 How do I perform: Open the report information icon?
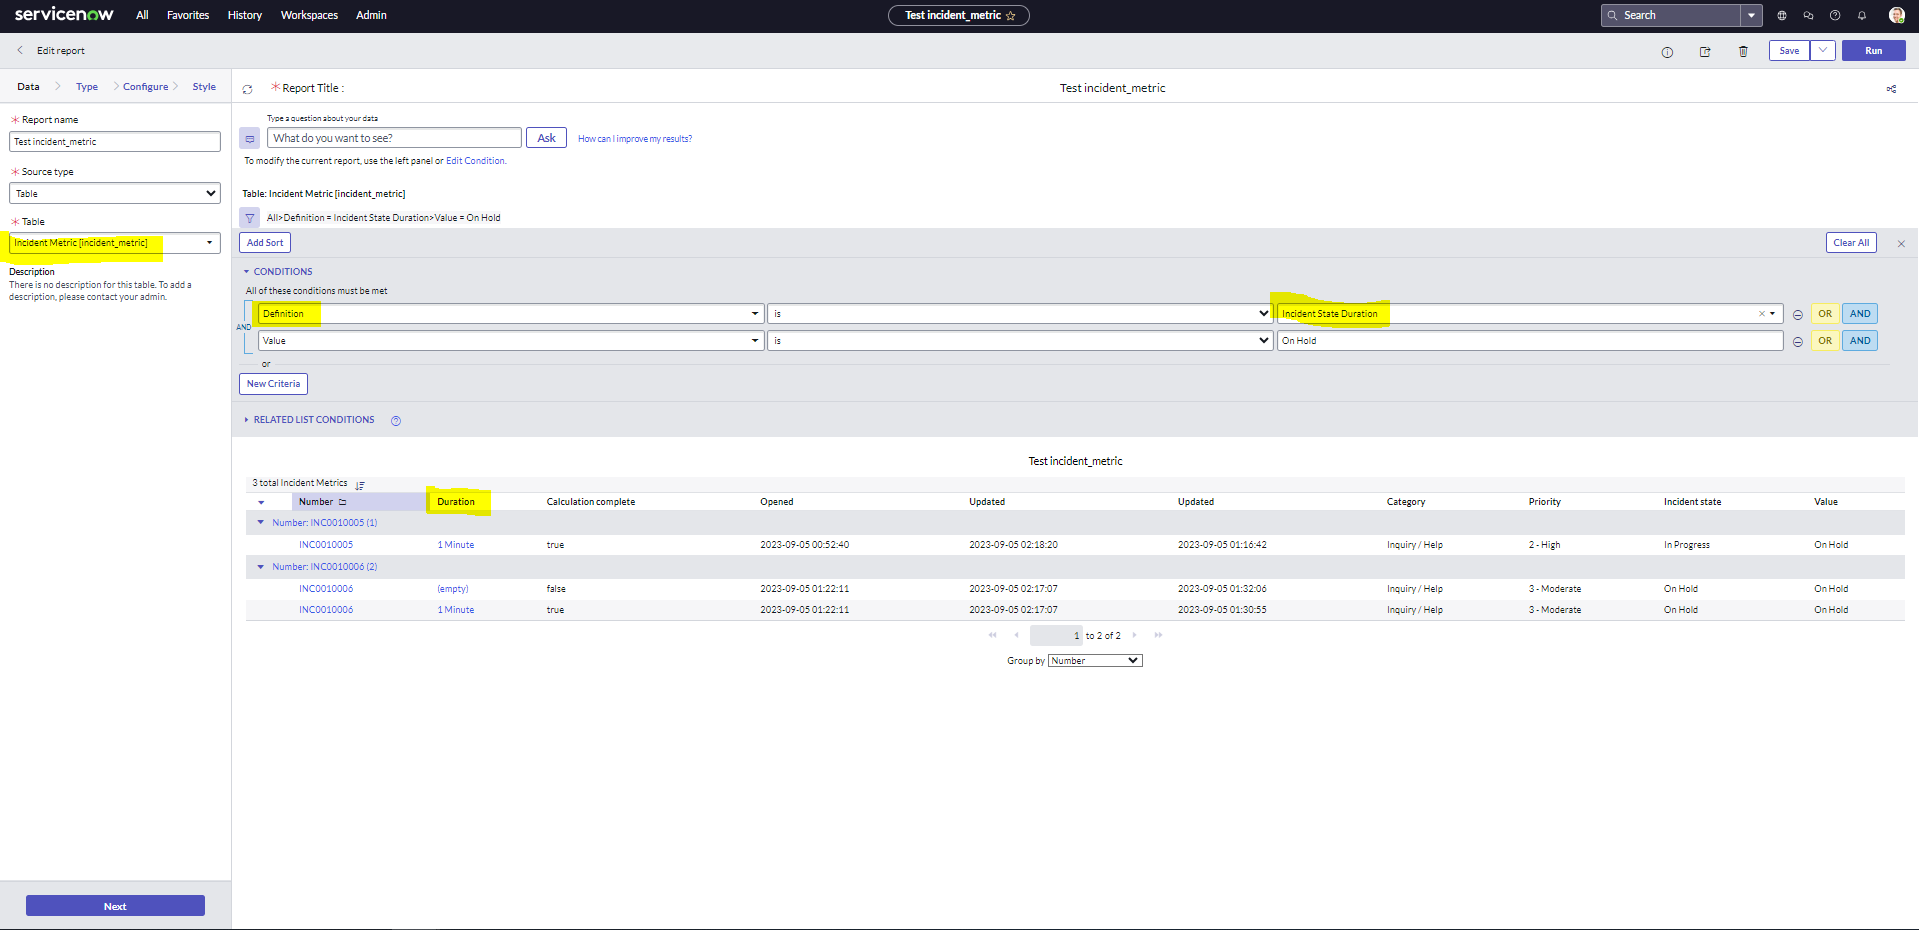click(x=1668, y=51)
